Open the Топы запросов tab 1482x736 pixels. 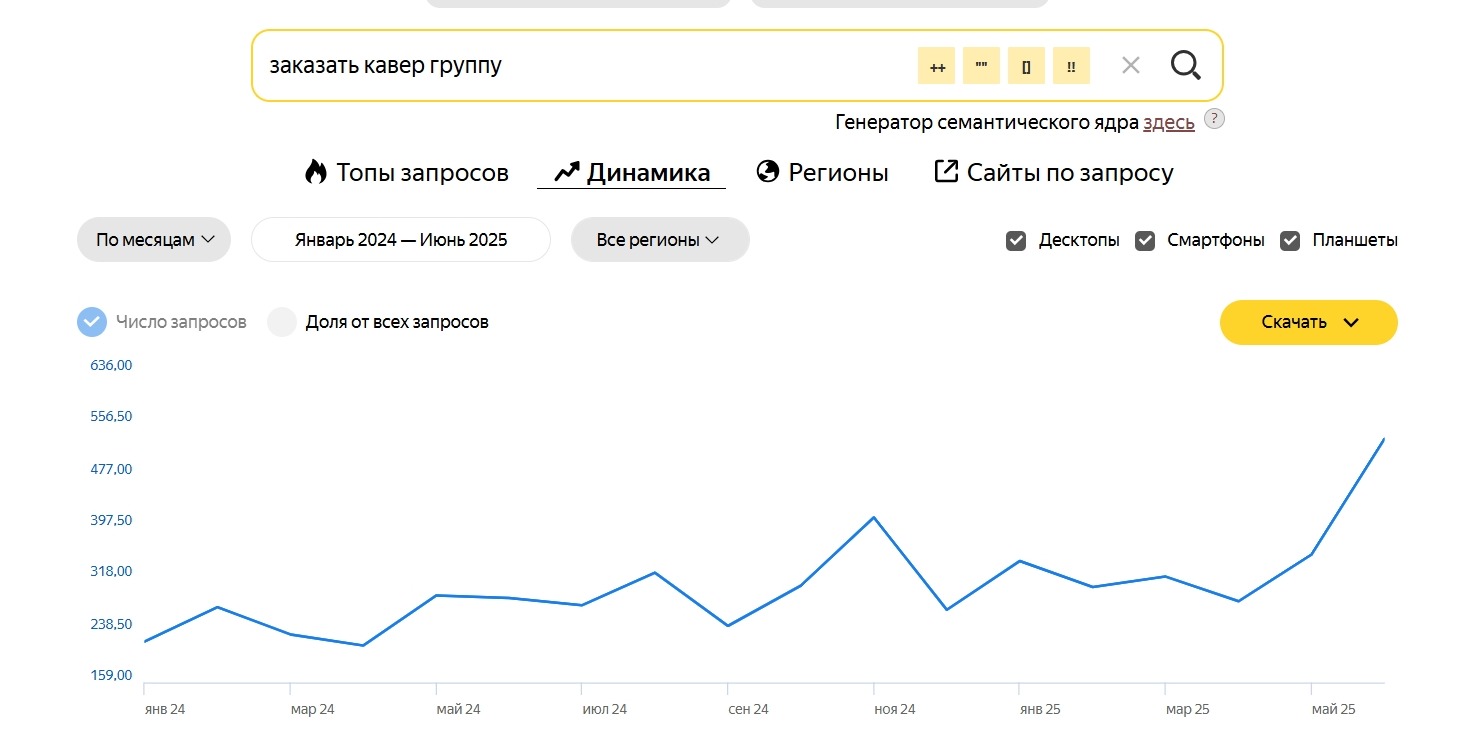click(407, 173)
